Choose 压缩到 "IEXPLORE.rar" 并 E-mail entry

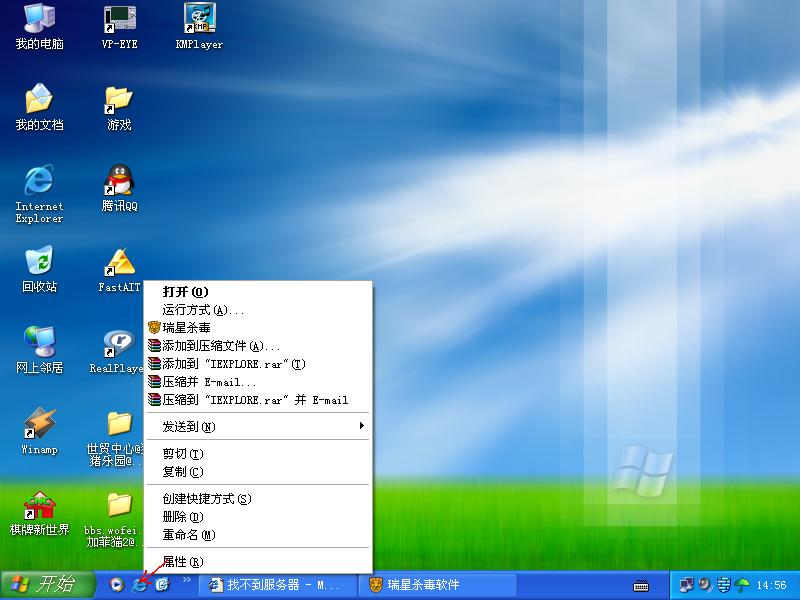258,400
